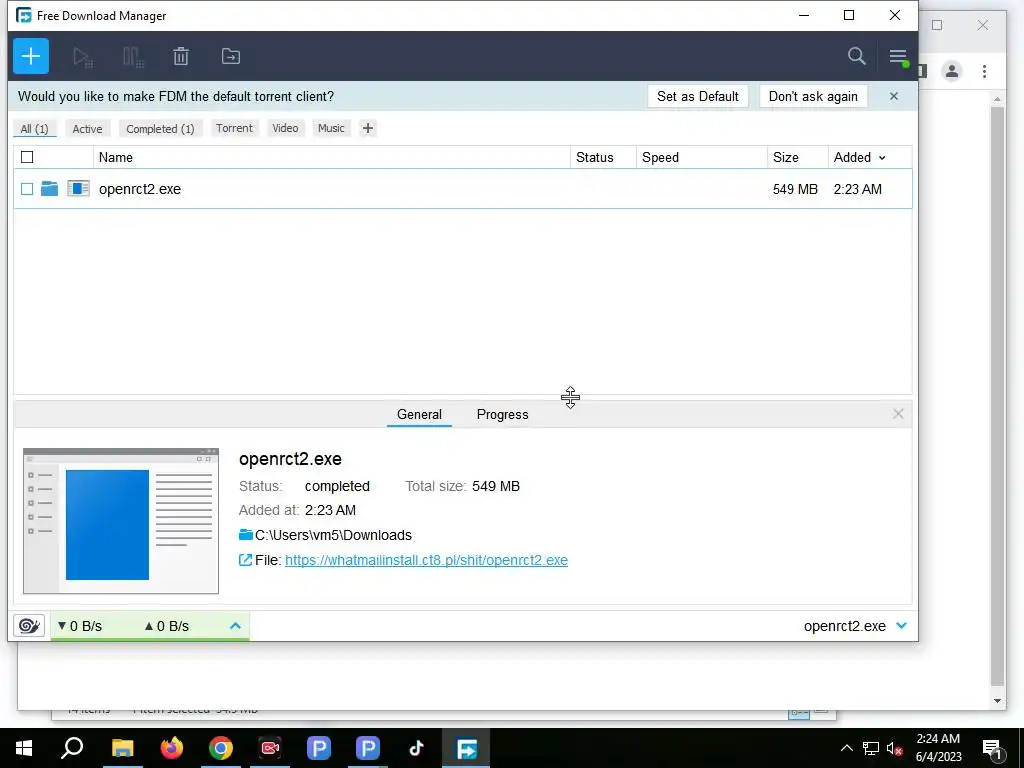1024x768 pixels.
Task: Switch to the General details tab
Action: click(x=419, y=415)
